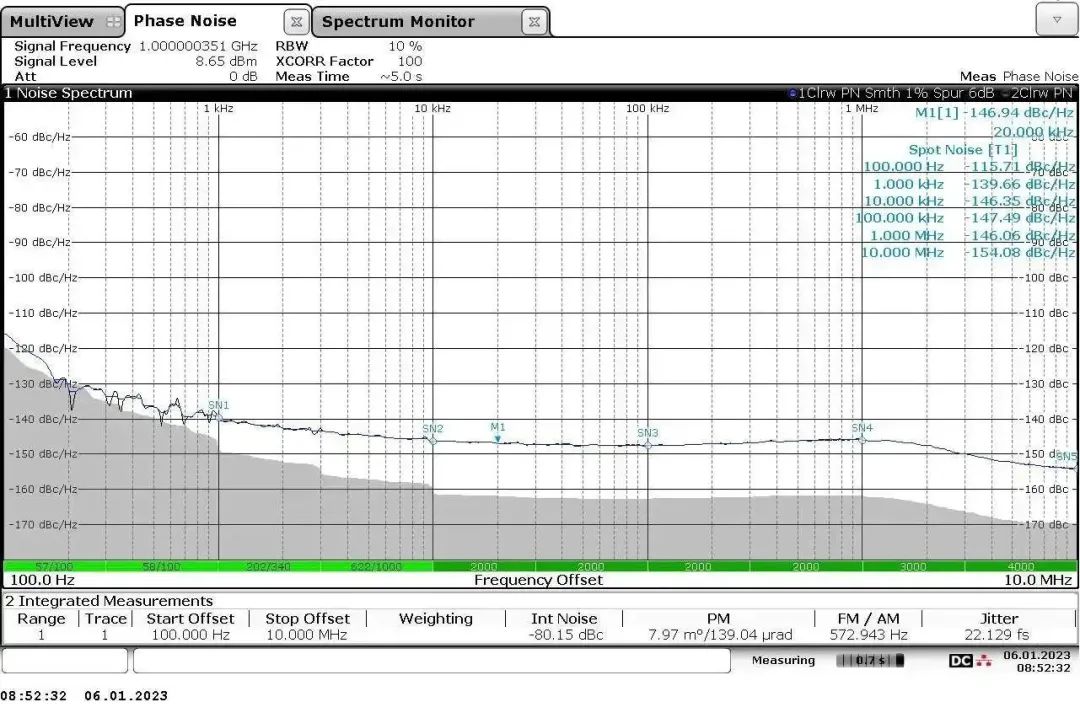Click the 06.01.2023 08:52:32 status bar clock
This screenshot has height=718, width=1080.
pos(1037,661)
